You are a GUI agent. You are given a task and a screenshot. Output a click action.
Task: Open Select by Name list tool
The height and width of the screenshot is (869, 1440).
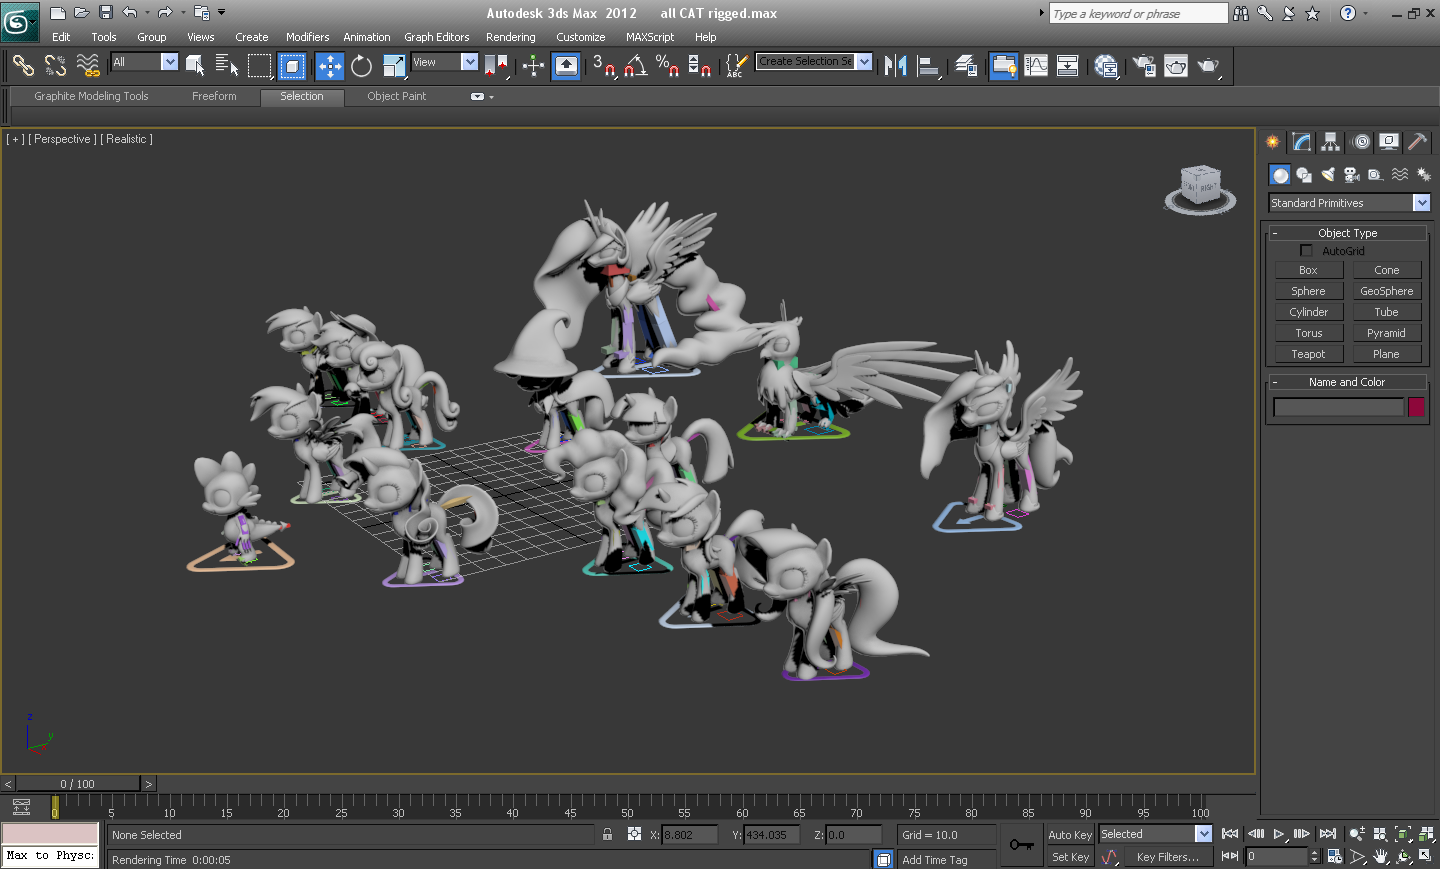click(227, 66)
